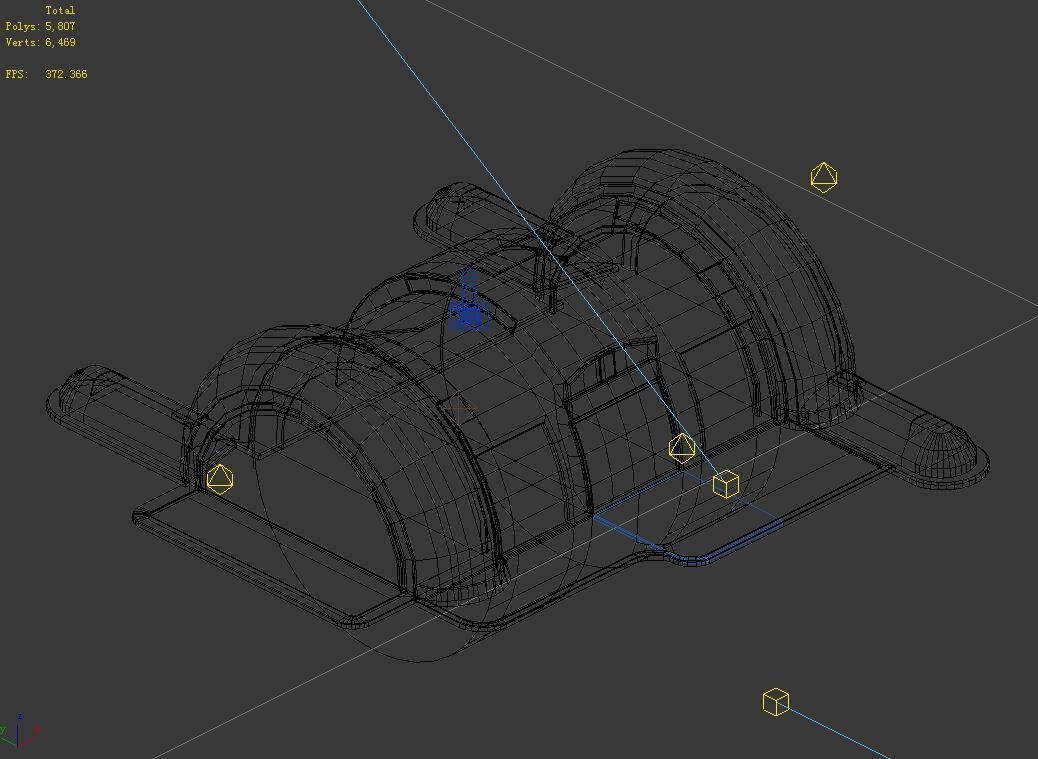Select the yellow light helper above the model's right dome
The height and width of the screenshot is (759, 1038).
coord(824,177)
